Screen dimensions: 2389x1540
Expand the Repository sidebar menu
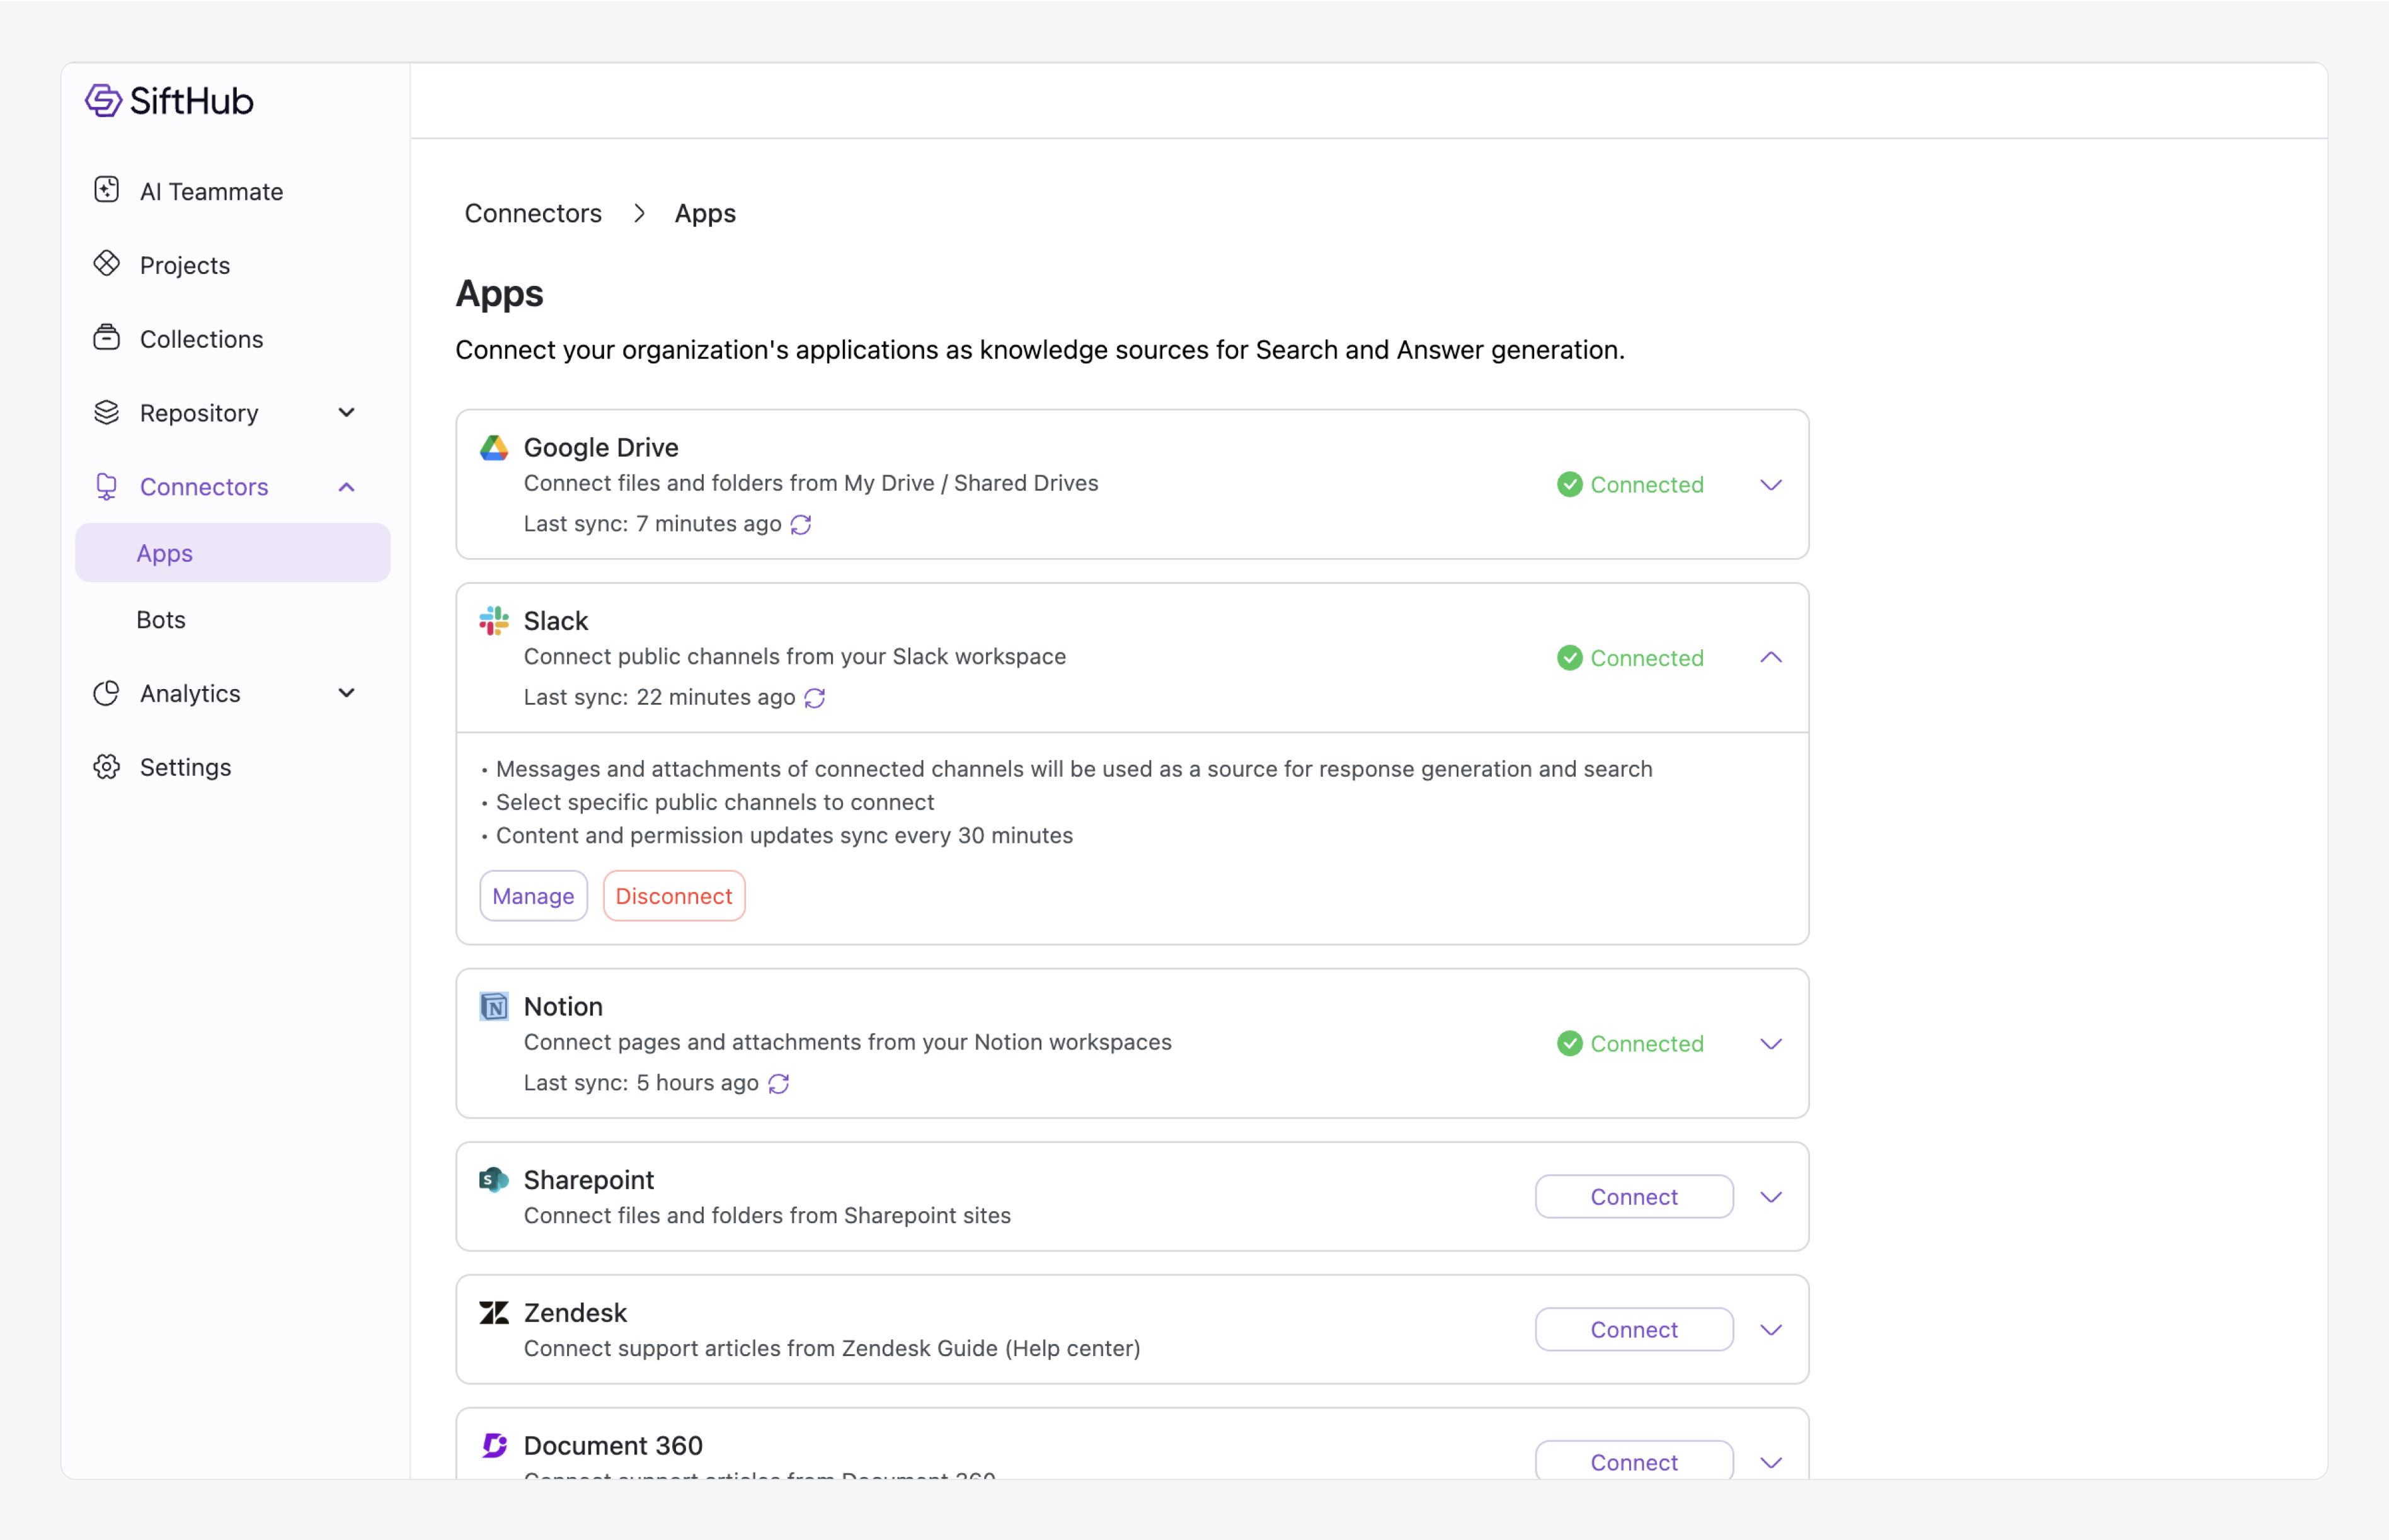coord(346,413)
